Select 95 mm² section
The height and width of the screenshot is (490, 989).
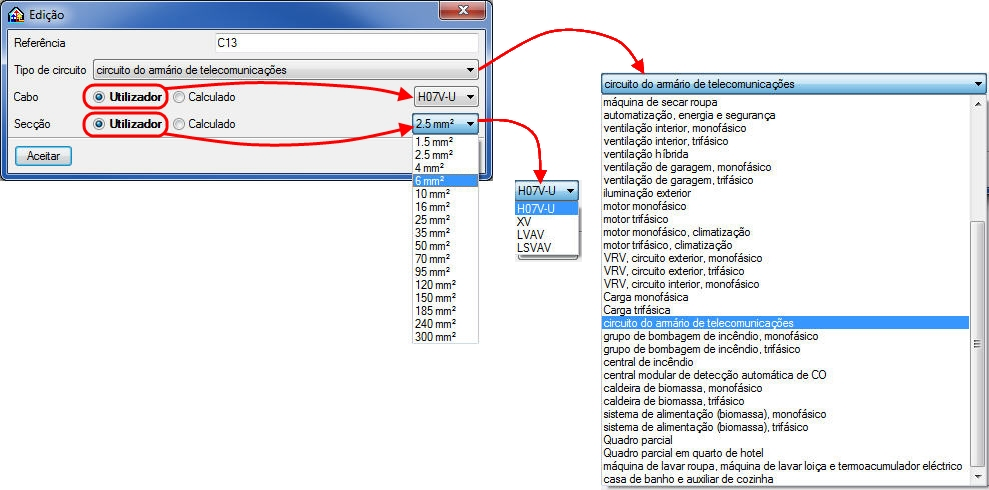coord(445,272)
